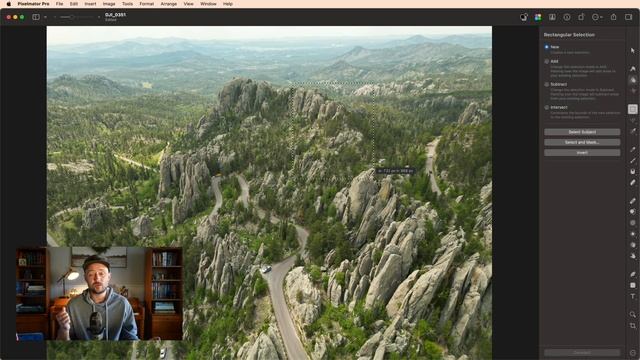This screenshot has width=640, height=360.
Task: Choose the Subtract selection mode
Action: 547,84
